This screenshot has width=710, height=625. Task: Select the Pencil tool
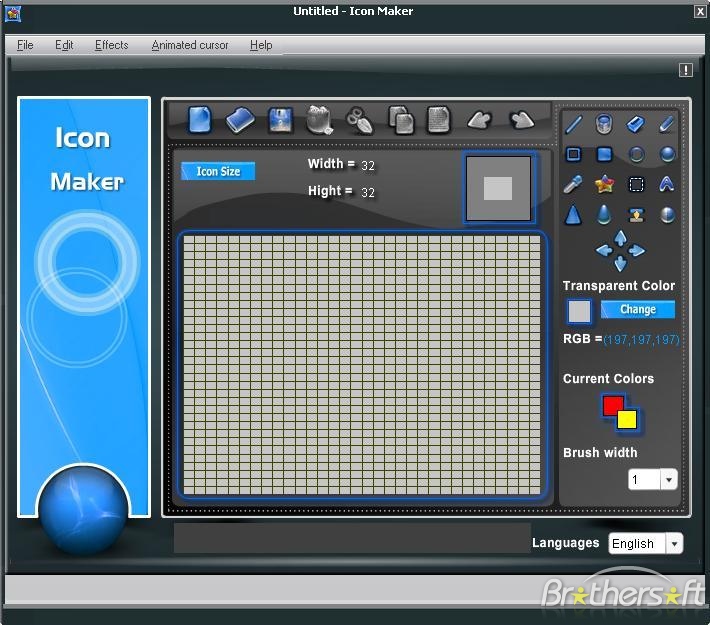(666, 124)
